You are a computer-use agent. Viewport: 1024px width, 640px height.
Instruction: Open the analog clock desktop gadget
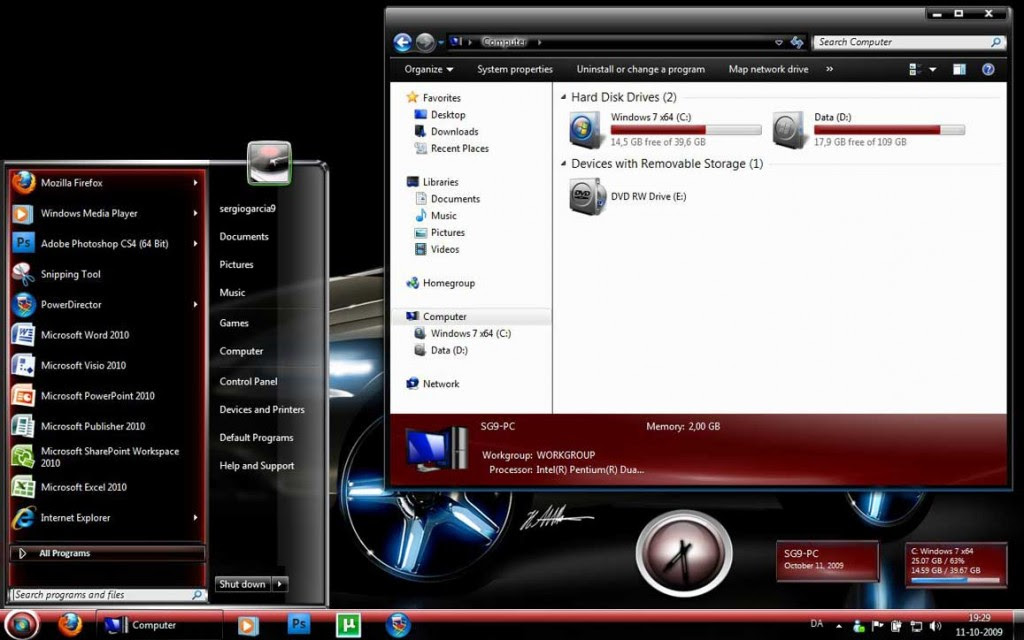pos(684,554)
